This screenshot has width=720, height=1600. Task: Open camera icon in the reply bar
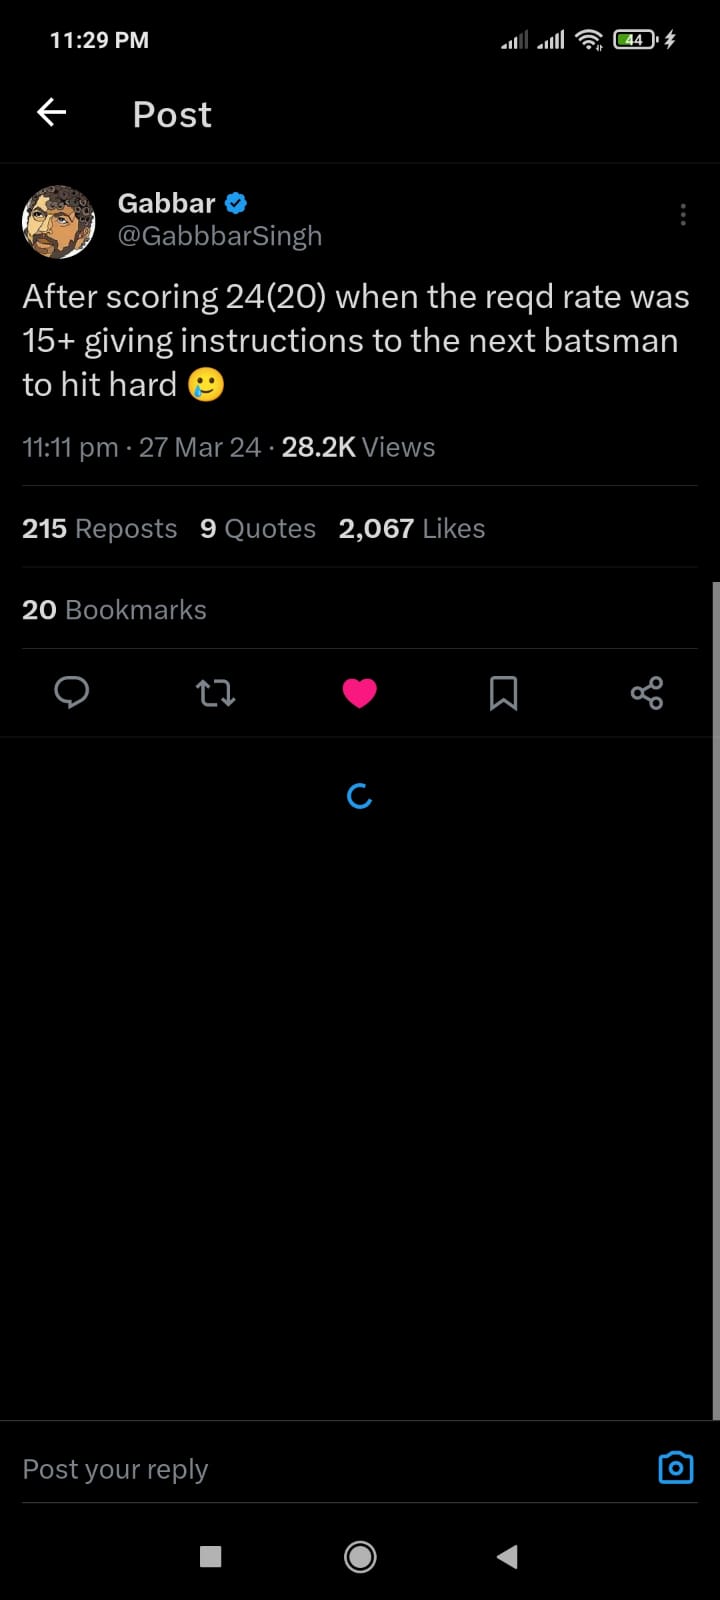[x=676, y=1468]
